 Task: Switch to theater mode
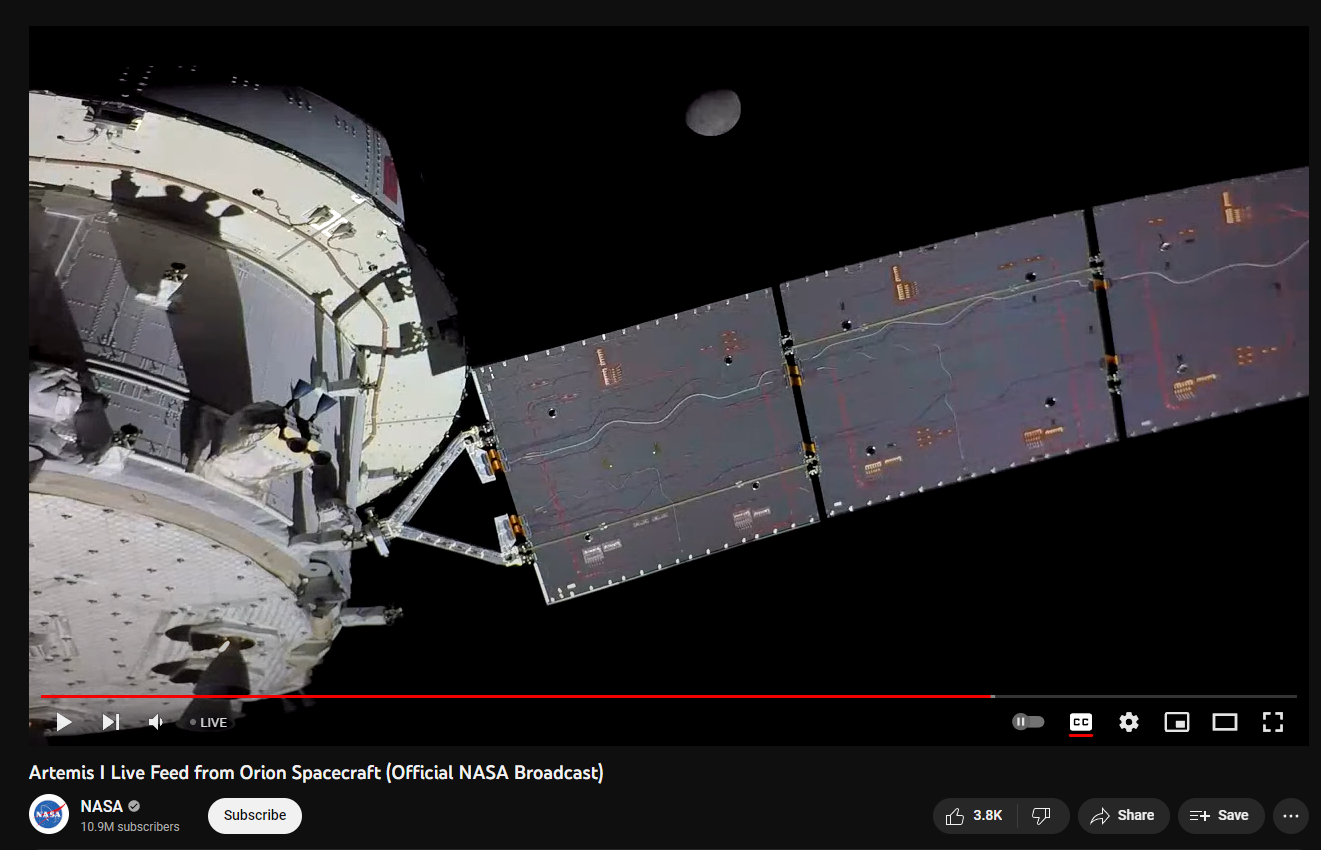[1225, 722]
